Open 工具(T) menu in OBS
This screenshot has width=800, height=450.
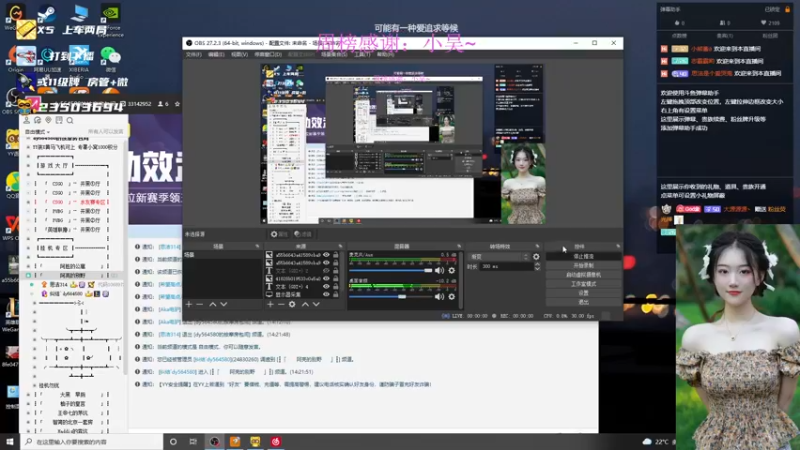pos(362,55)
